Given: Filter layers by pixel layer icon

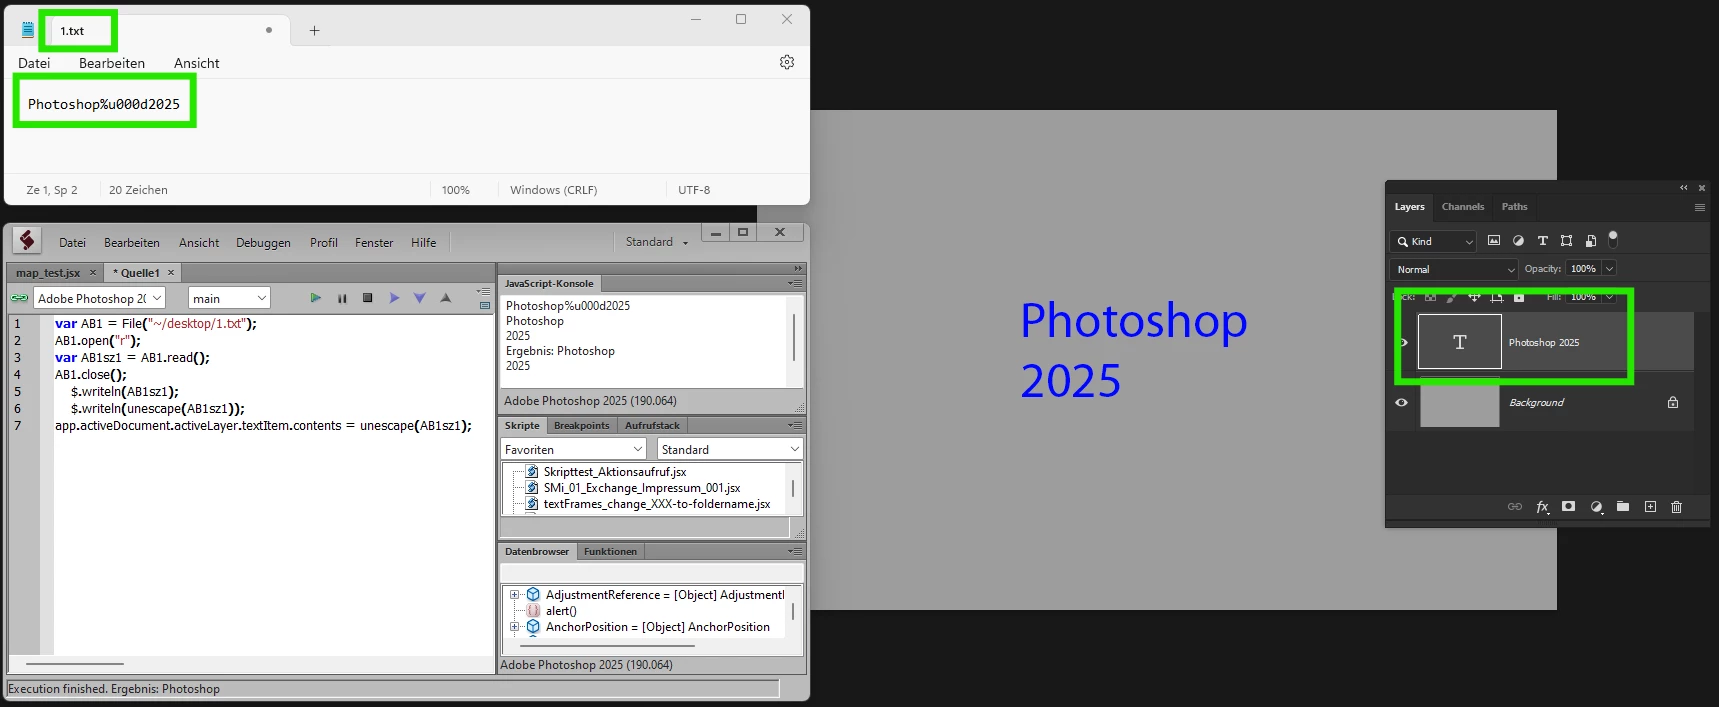Looking at the screenshot, I should pyautogui.click(x=1494, y=241).
